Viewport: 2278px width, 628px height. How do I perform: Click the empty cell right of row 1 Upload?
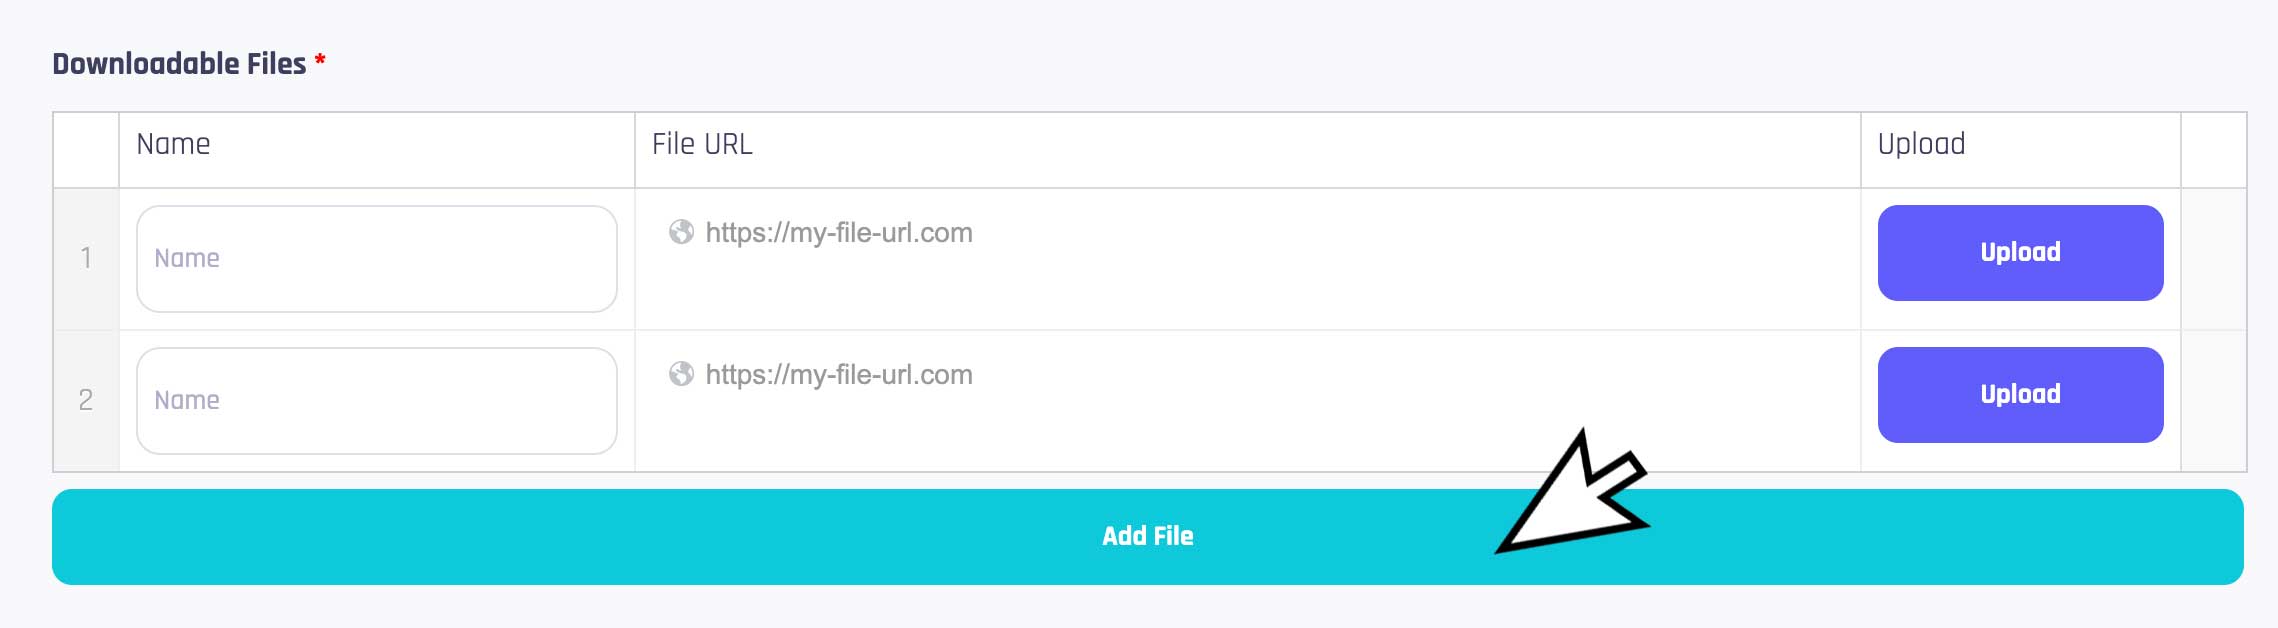pyautogui.click(x=2213, y=259)
